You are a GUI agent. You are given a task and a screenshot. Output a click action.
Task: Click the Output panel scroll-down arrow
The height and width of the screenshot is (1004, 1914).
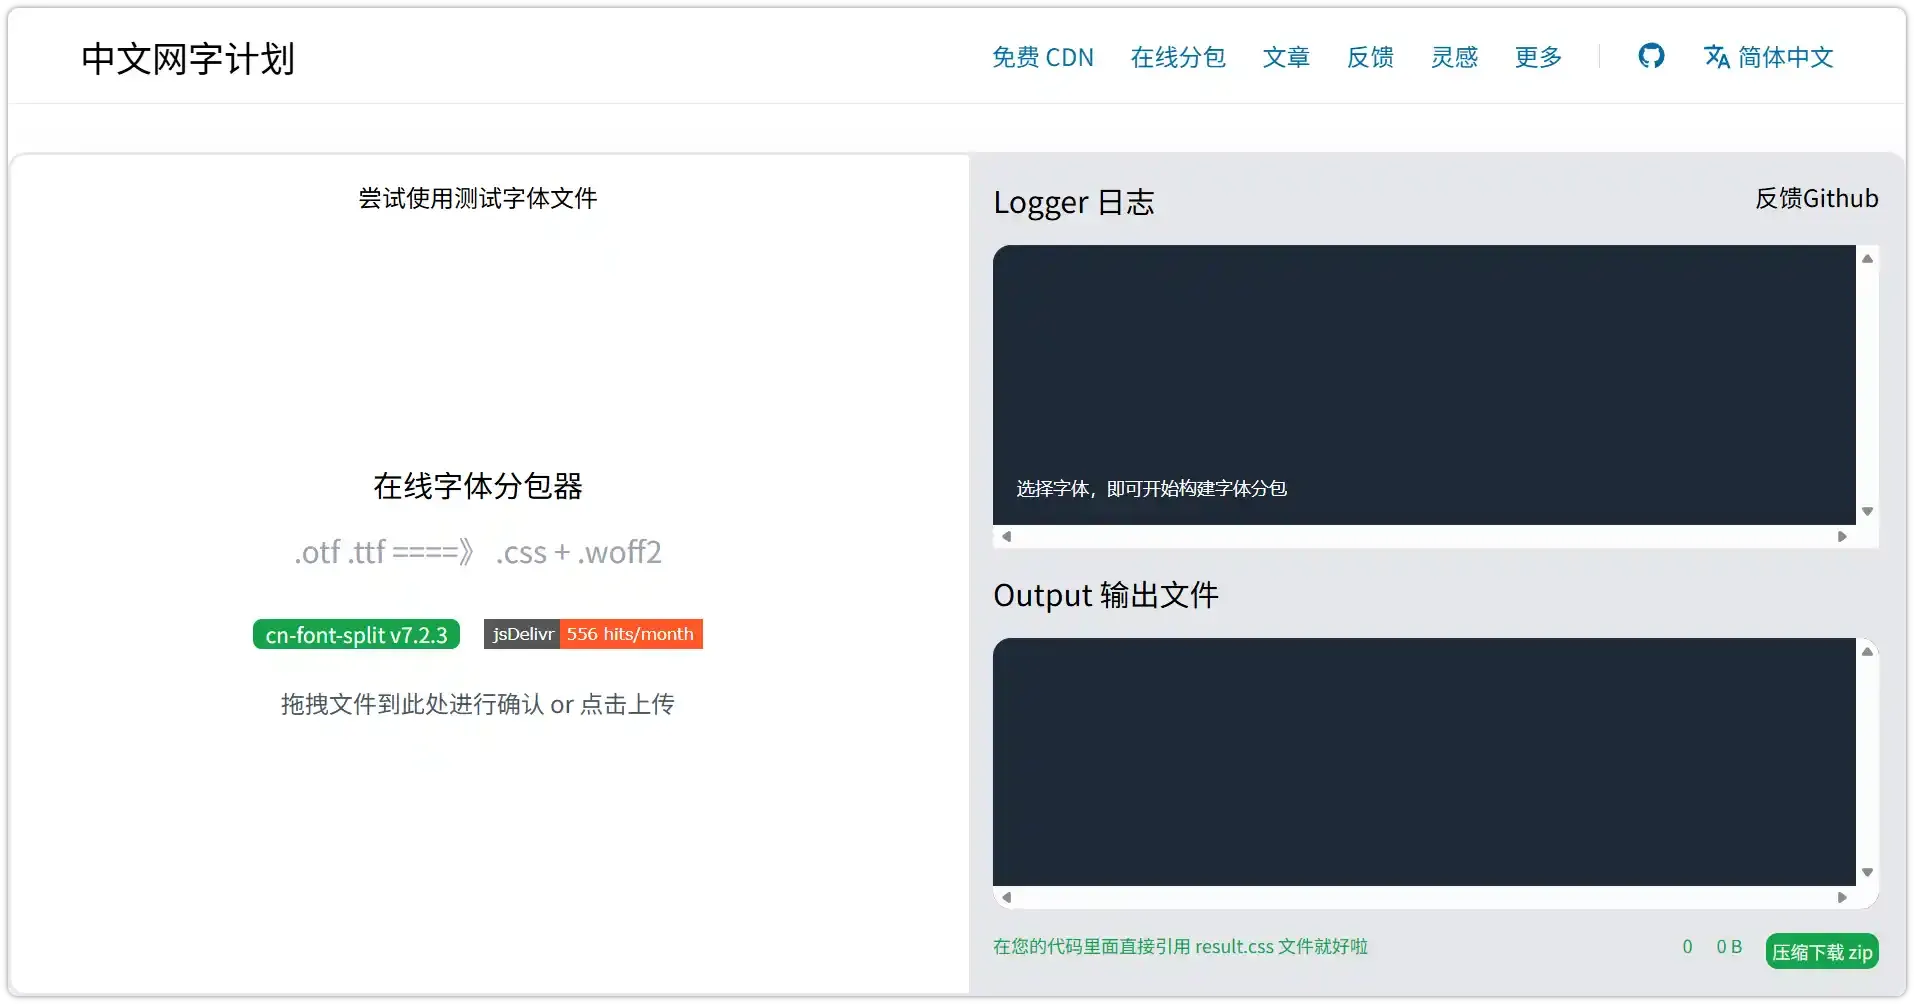click(1866, 869)
